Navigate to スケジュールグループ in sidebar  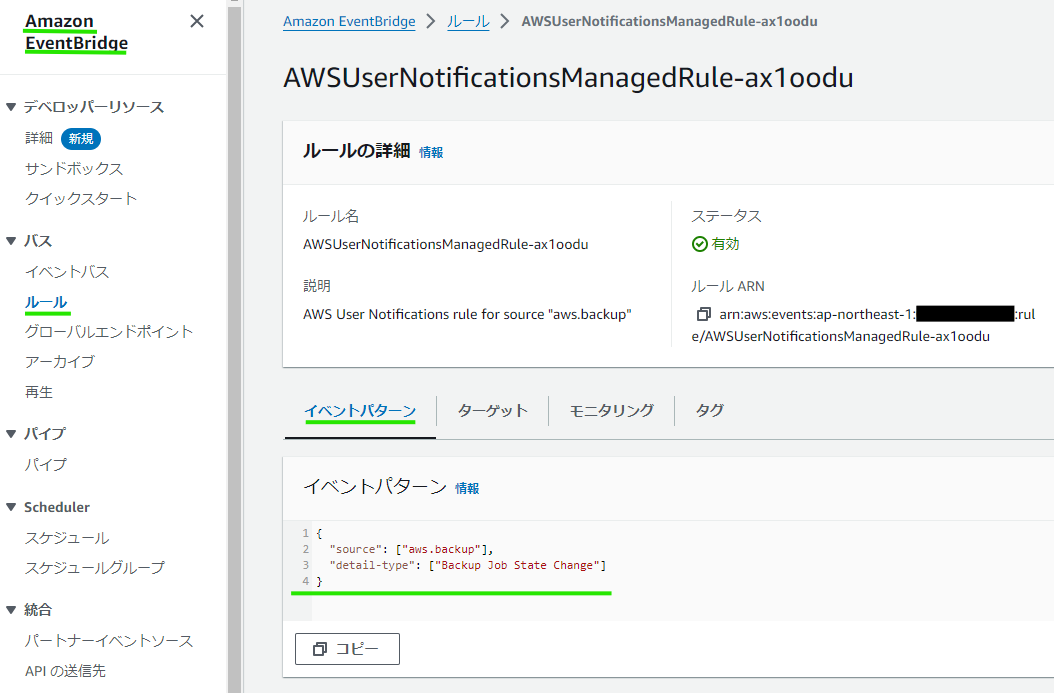coord(95,567)
